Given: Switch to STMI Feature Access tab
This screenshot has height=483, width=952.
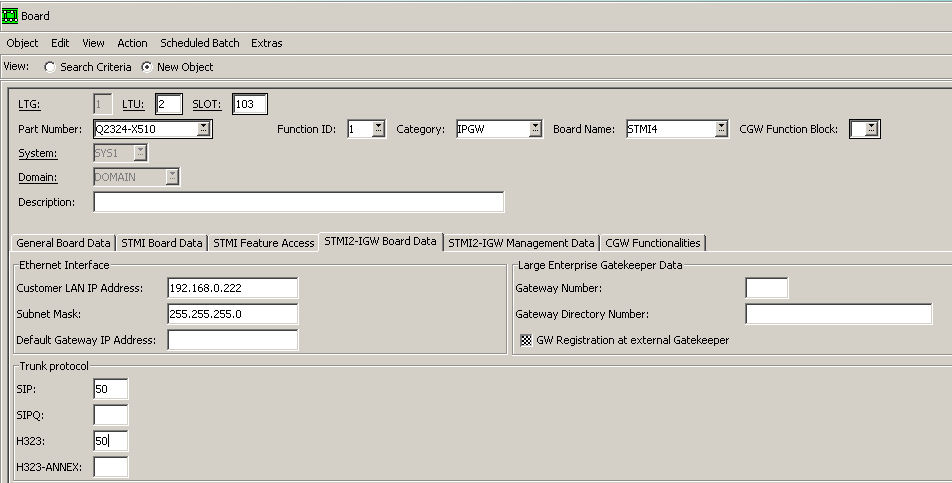Looking at the screenshot, I should (x=264, y=243).
